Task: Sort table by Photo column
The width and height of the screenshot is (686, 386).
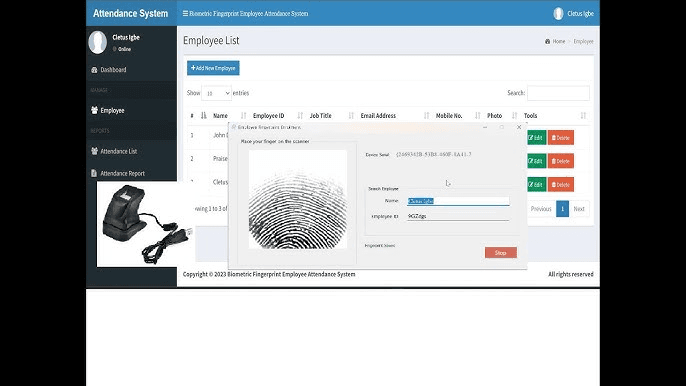Action: (x=502, y=116)
